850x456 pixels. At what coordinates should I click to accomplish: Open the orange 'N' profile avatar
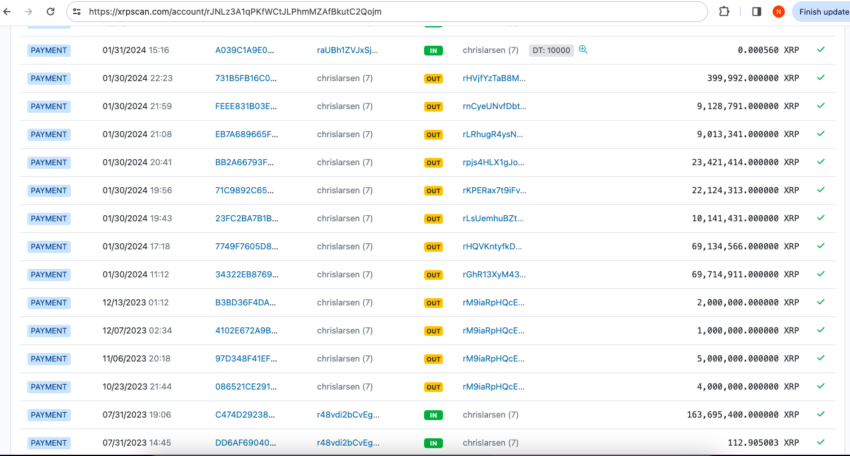[x=778, y=11]
